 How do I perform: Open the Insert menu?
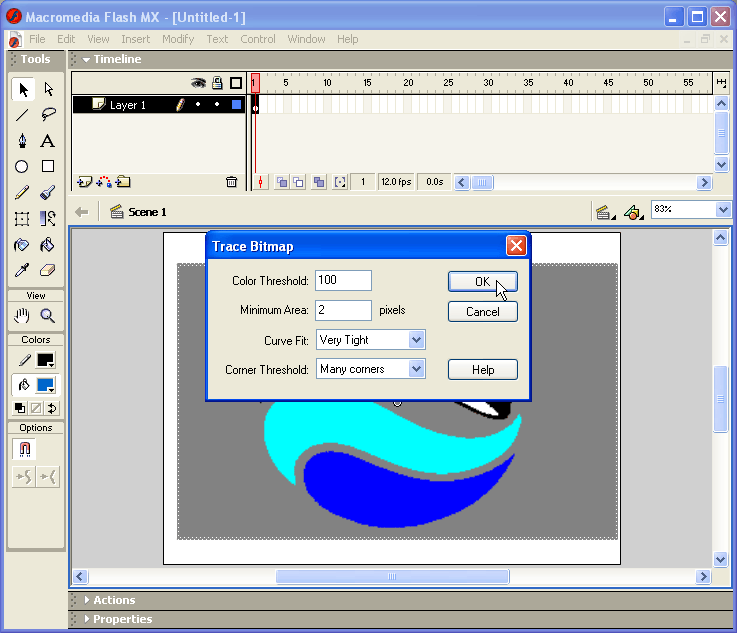[x=135, y=39]
